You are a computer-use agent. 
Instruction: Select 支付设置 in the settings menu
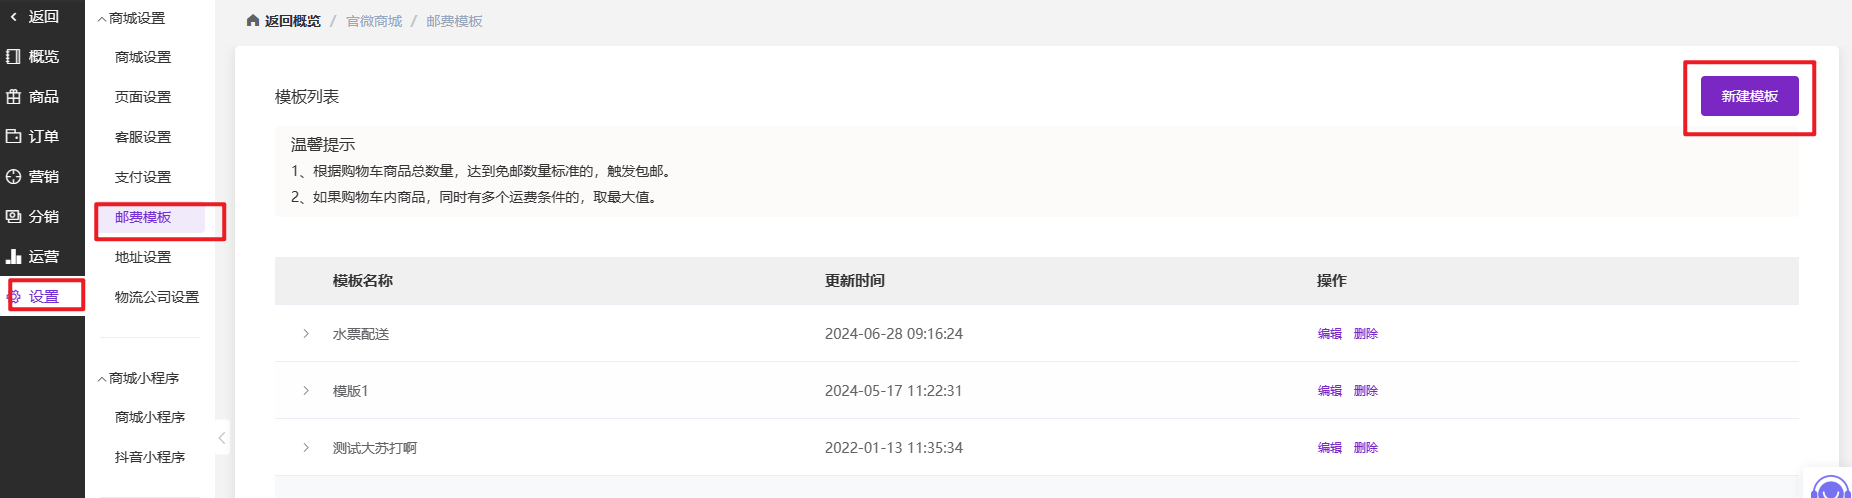tap(143, 177)
